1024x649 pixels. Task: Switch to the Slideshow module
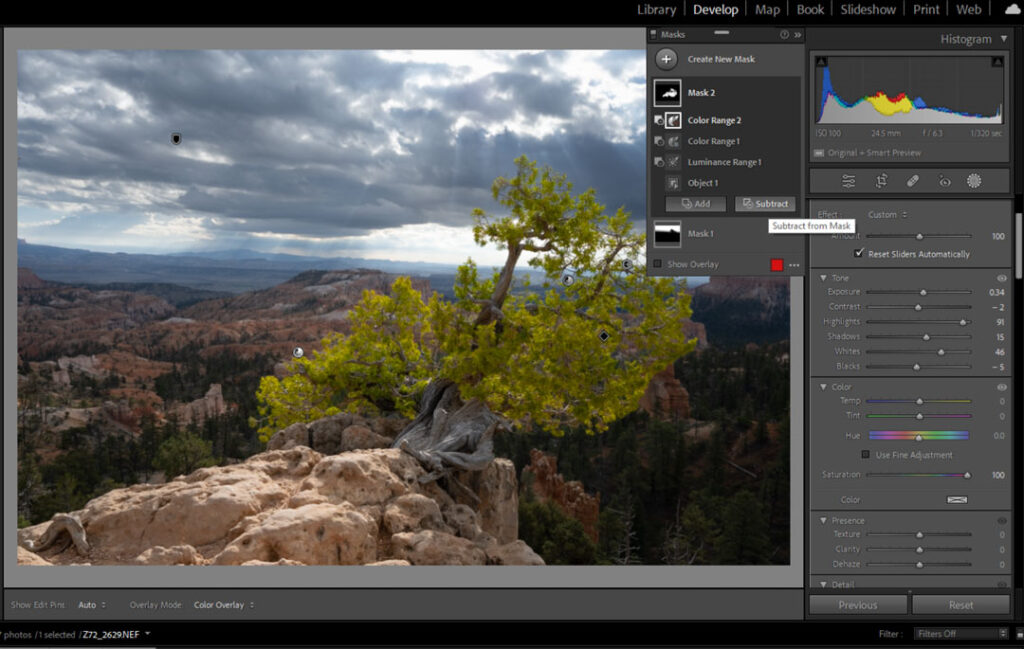(868, 9)
